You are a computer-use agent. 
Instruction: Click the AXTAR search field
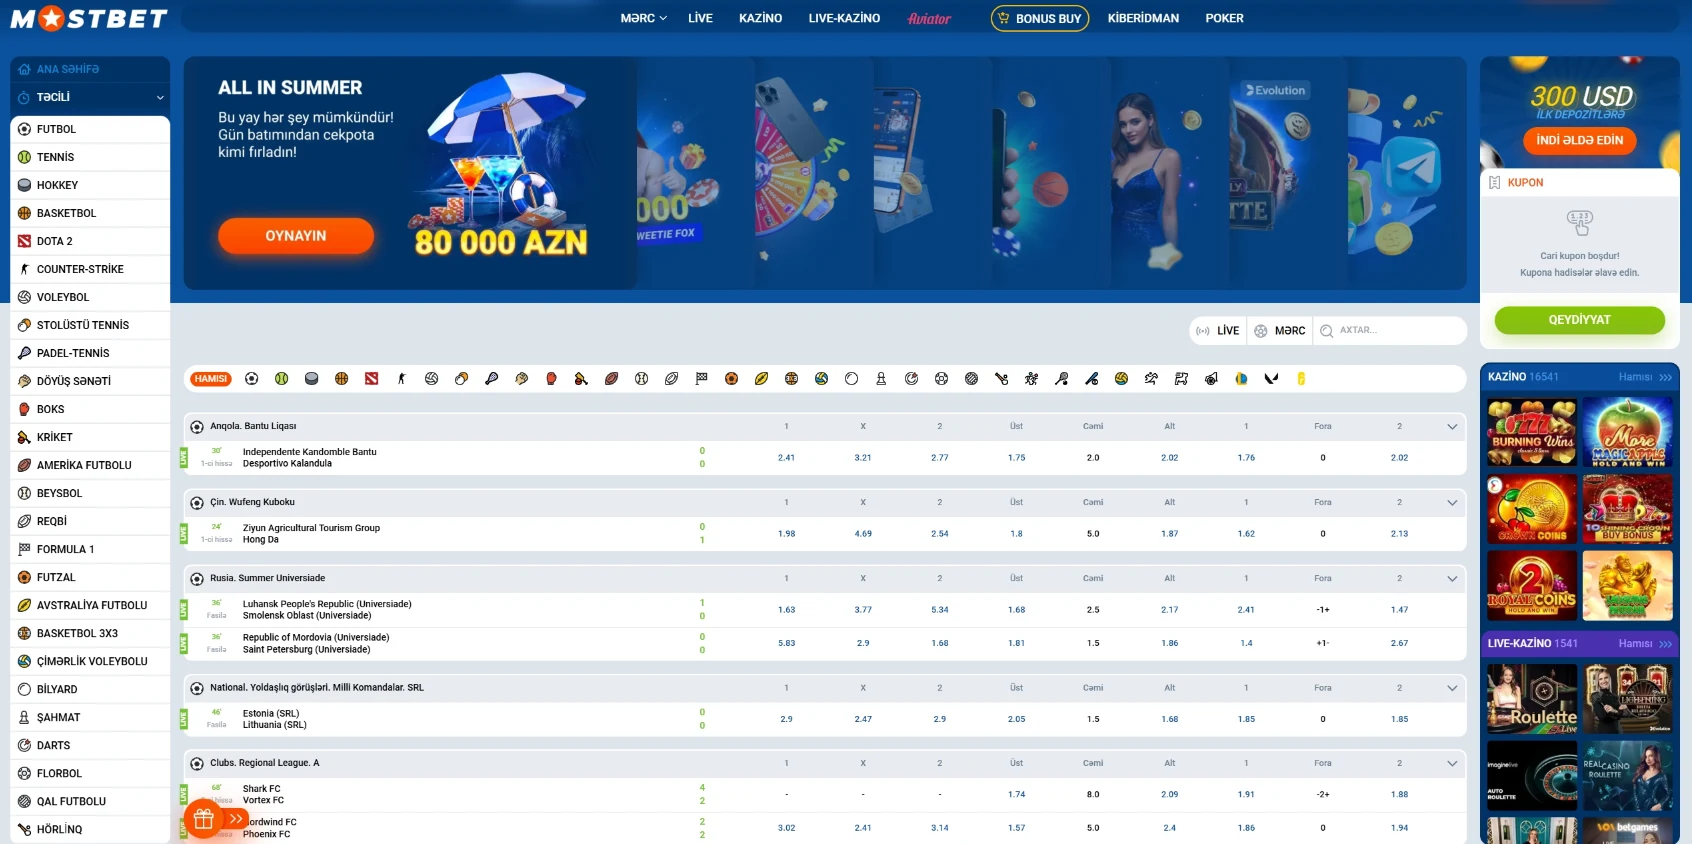(1389, 331)
